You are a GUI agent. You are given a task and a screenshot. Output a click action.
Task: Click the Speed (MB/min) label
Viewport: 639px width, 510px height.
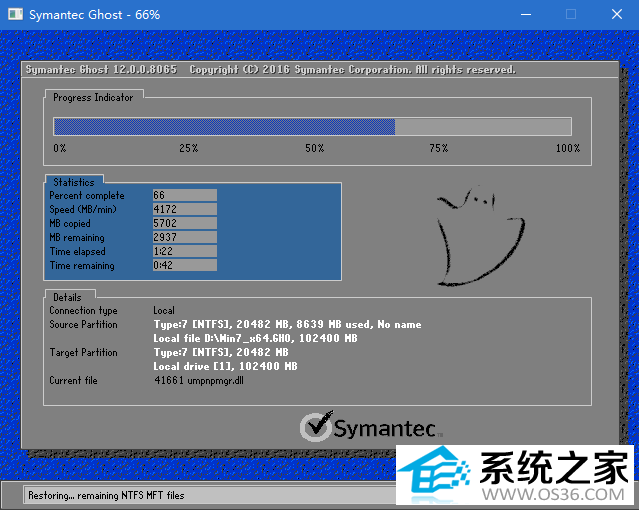coord(83,210)
